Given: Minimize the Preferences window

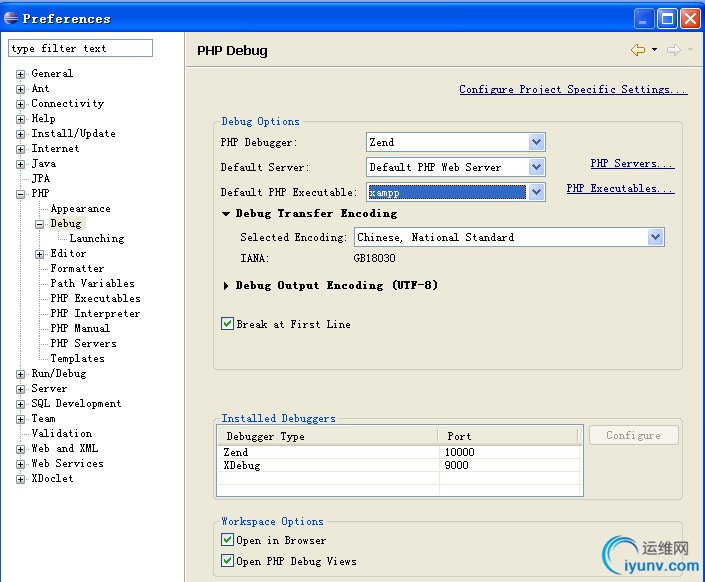Looking at the screenshot, I should point(644,19).
